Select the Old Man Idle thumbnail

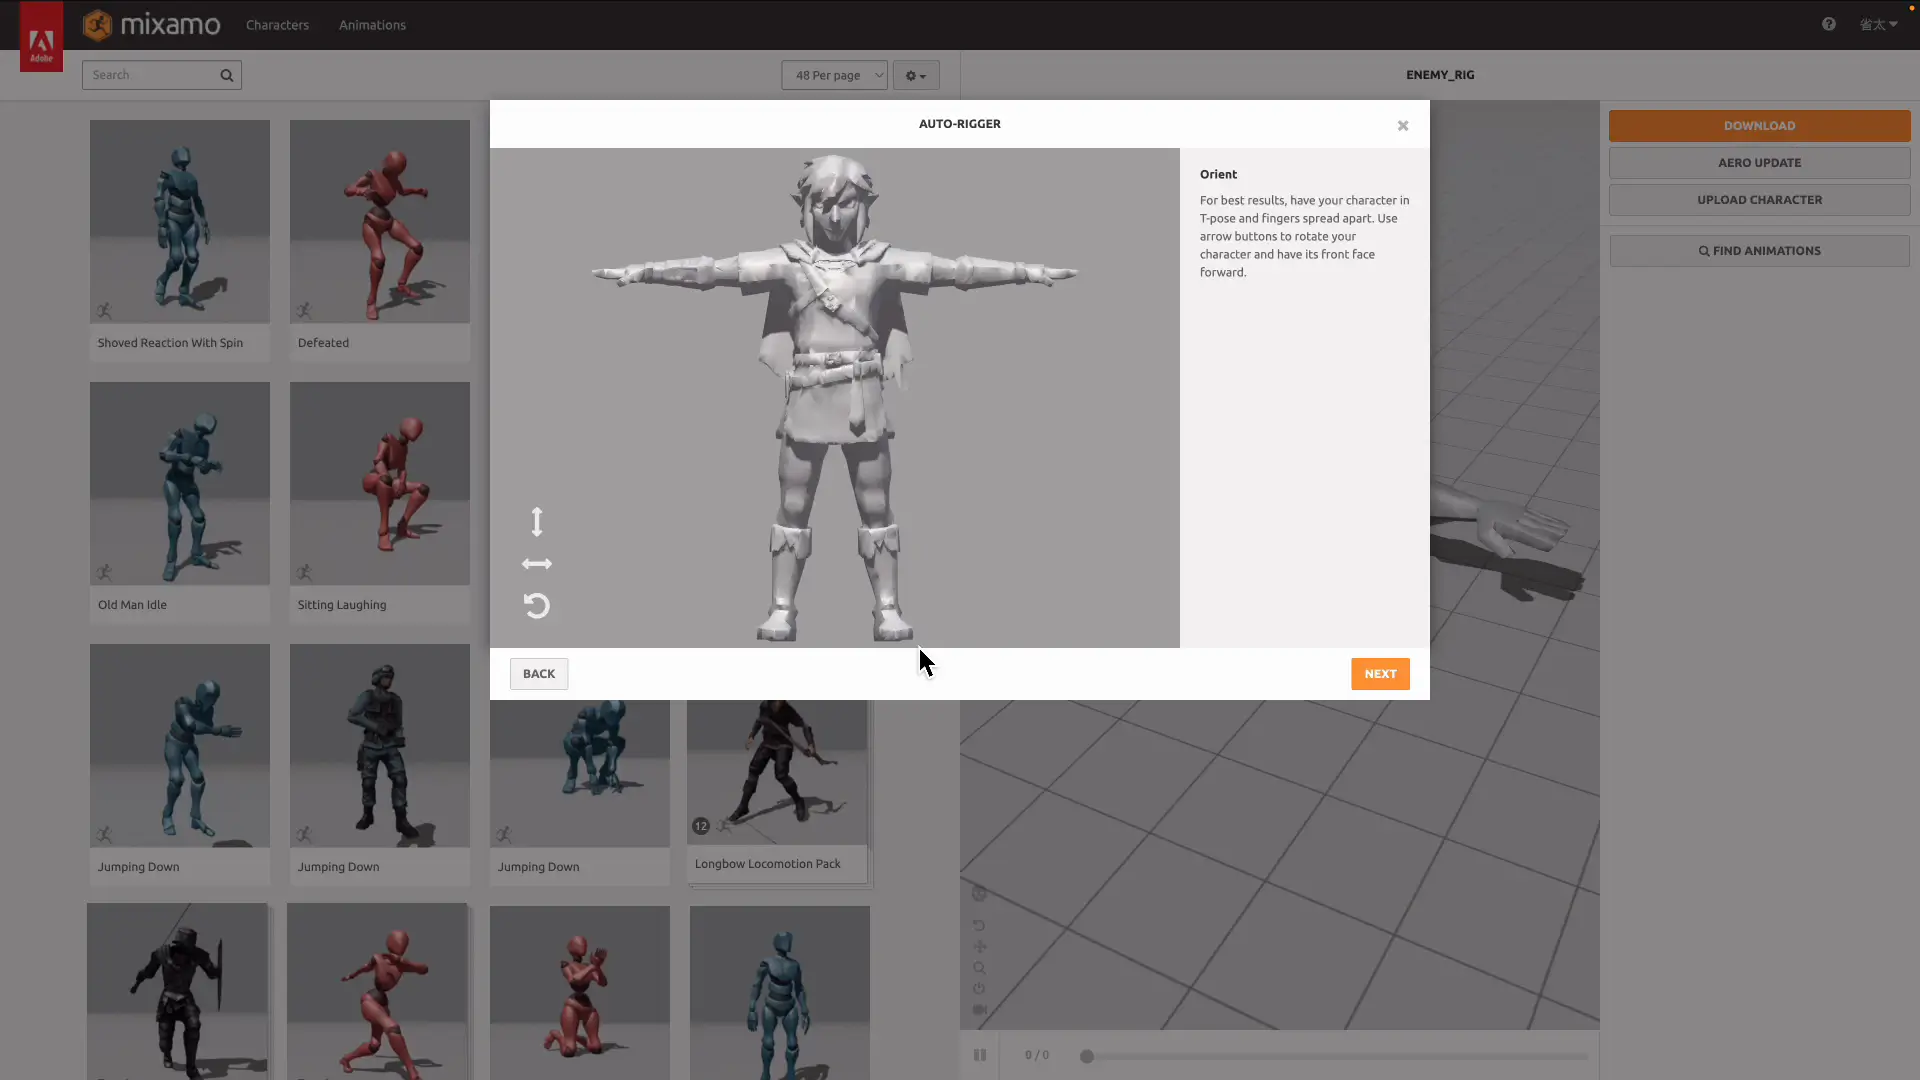pyautogui.click(x=180, y=484)
